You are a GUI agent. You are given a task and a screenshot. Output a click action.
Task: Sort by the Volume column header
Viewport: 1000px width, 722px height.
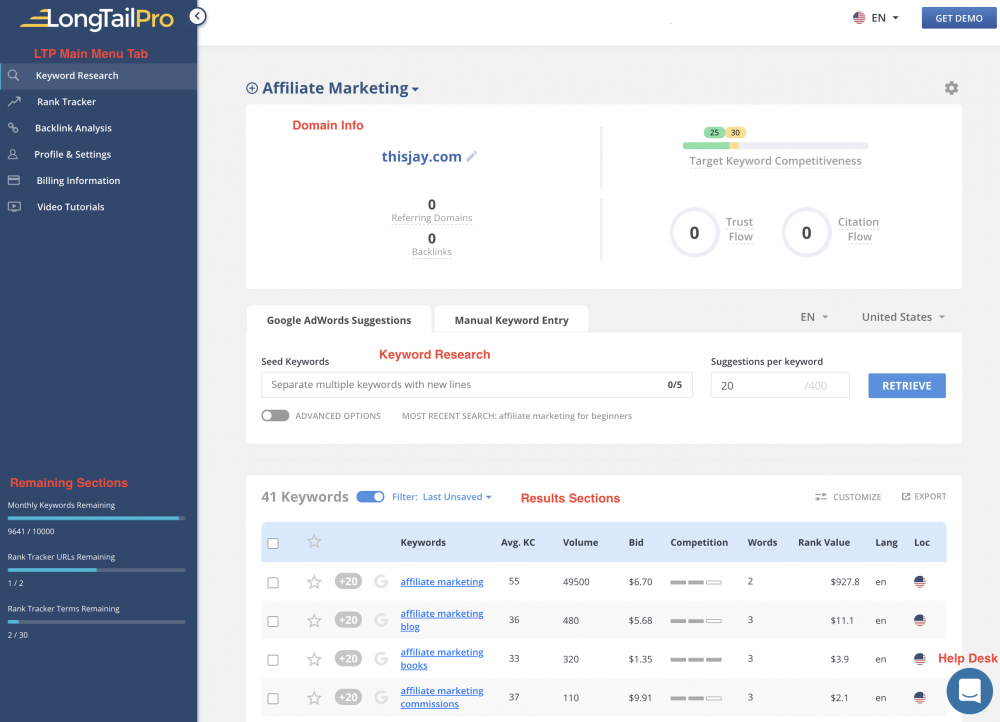click(x=580, y=542)
